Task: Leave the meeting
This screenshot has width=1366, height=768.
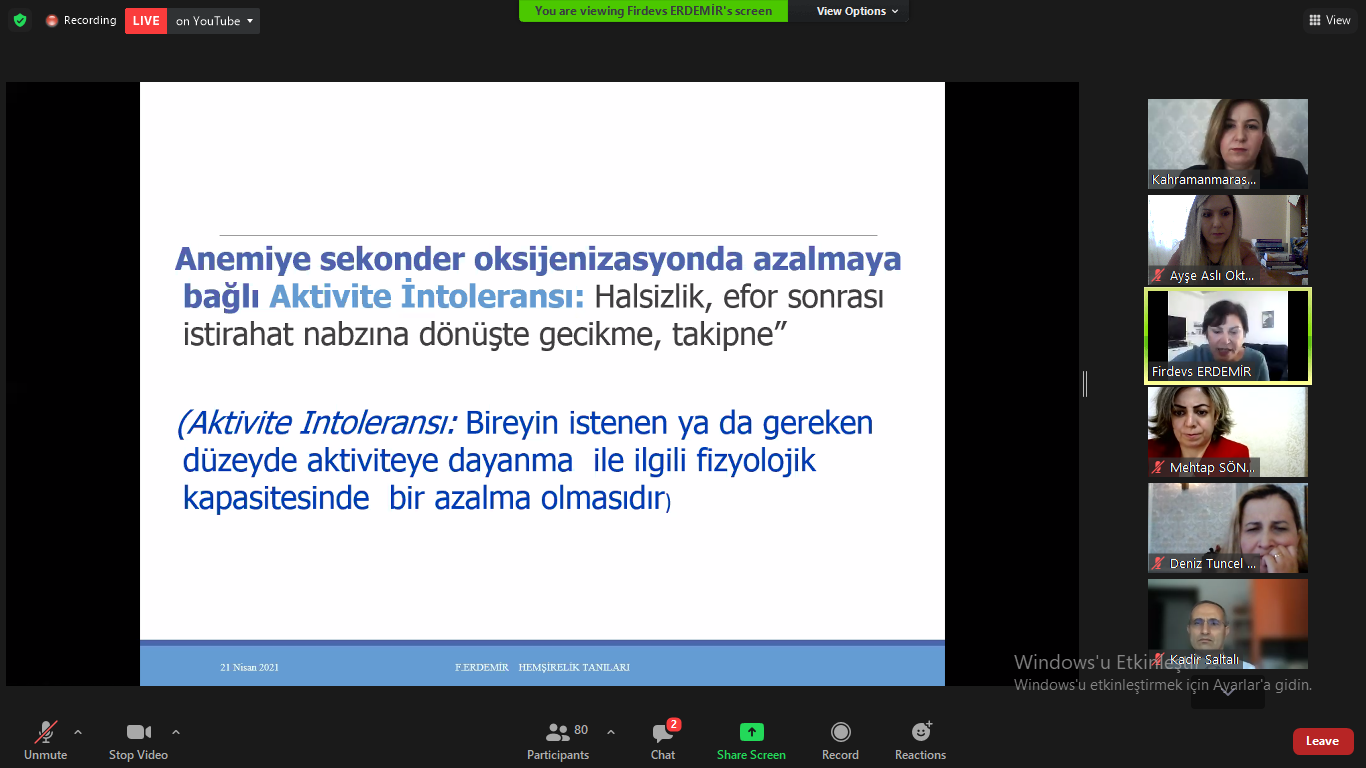Action: [1322, 741]
